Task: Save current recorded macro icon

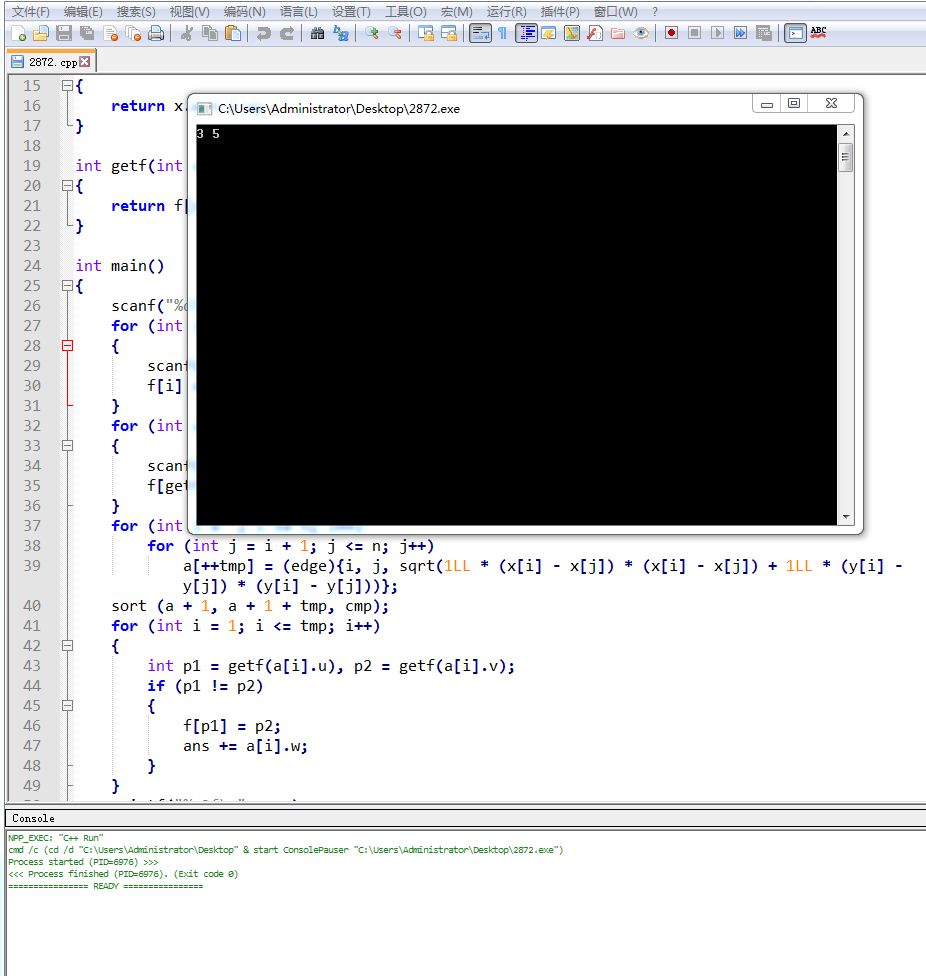Action: click(764, 33)
